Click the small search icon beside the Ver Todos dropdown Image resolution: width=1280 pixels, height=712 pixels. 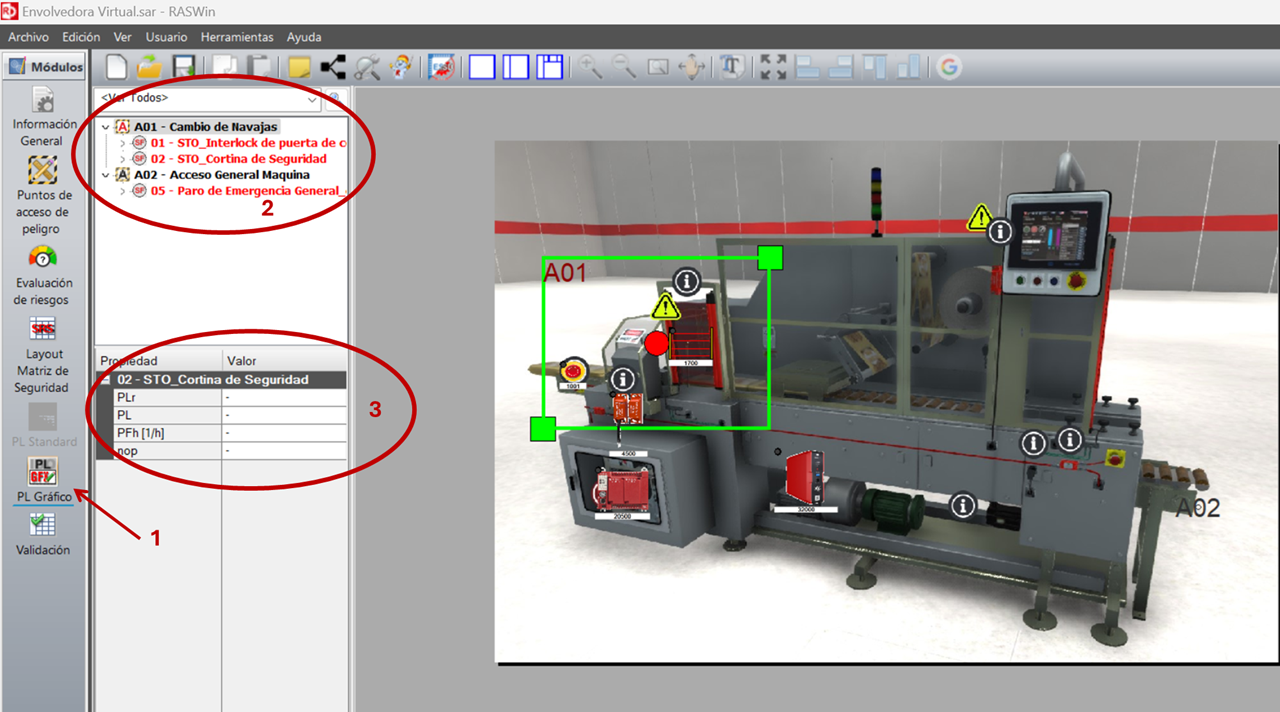[335, 99]
